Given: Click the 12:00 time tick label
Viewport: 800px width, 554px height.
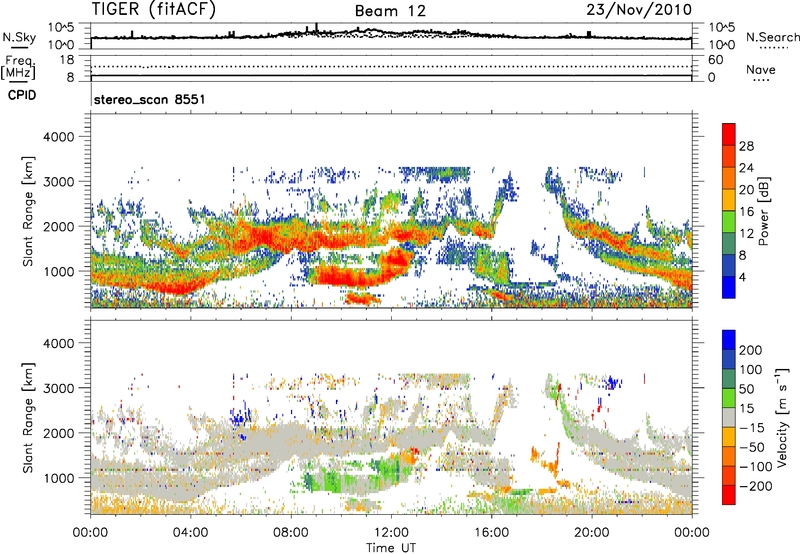Looking at the screenshot, I should [x=391, y=533].
